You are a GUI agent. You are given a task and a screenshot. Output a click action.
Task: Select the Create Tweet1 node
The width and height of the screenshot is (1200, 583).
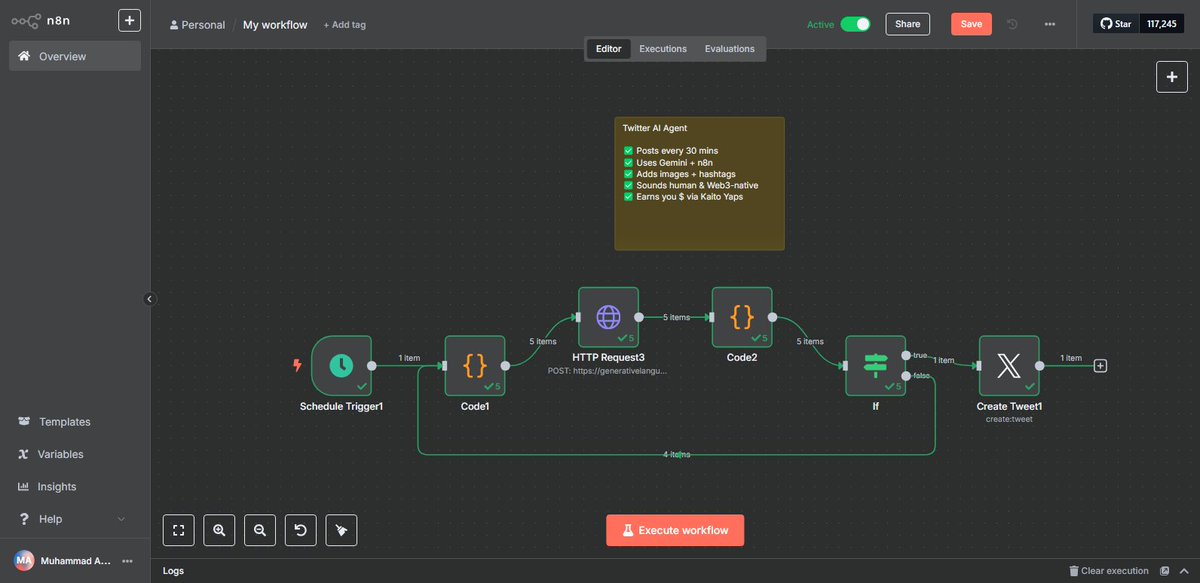1009,366
